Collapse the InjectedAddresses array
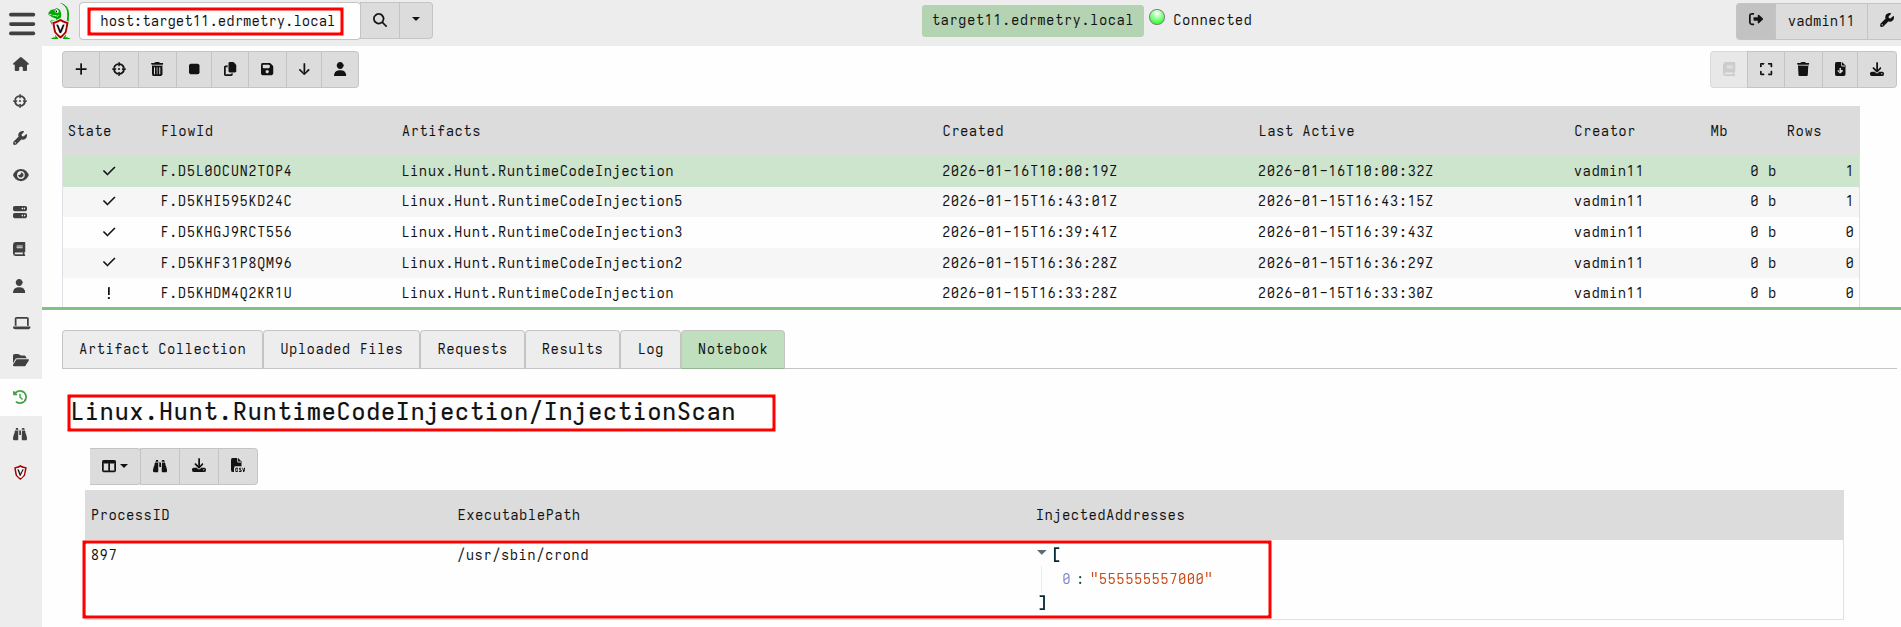This screenshot has height=627, width=1901. tap(1042, 553)
